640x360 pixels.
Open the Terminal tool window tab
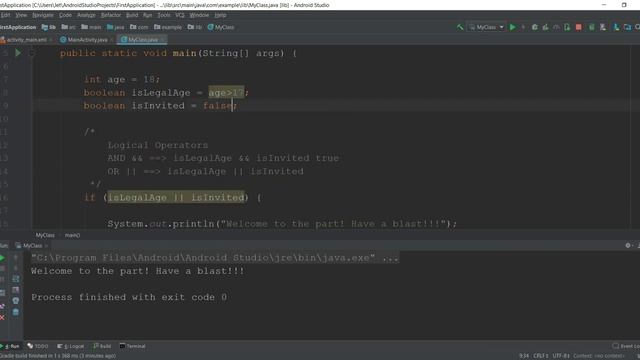132,346
